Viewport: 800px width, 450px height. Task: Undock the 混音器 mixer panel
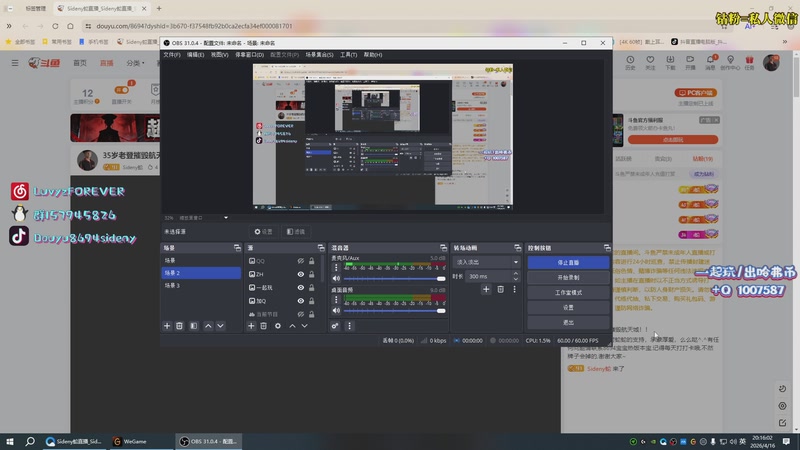coord(443,247)
